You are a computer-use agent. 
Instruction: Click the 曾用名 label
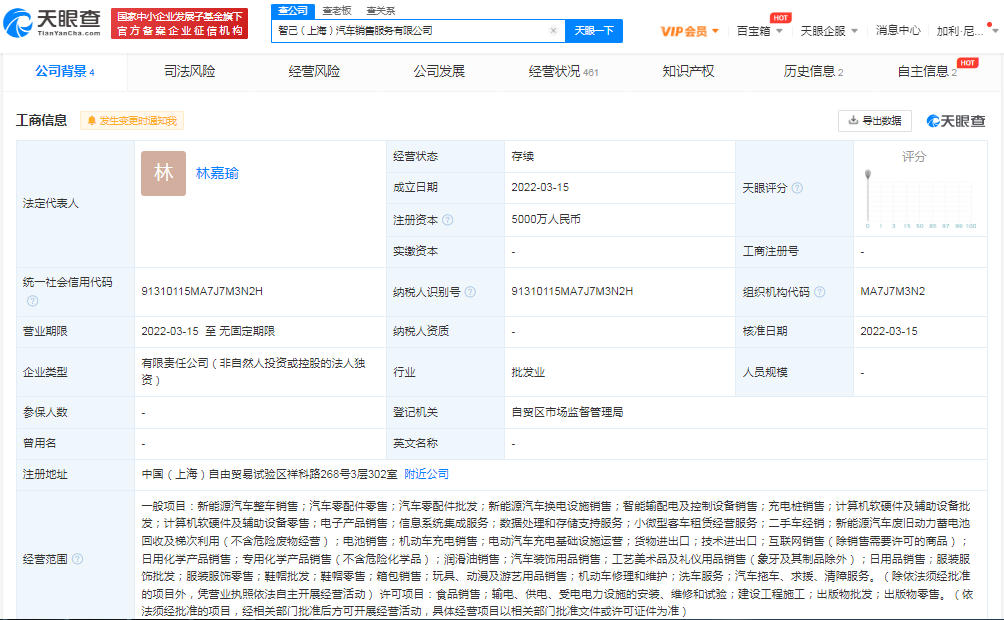click(39, 443)
